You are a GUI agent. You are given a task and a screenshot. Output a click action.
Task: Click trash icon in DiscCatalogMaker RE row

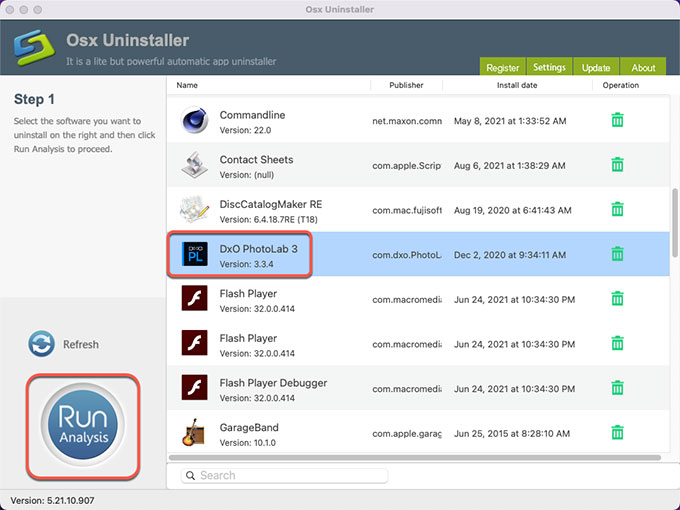pos(617,209)
